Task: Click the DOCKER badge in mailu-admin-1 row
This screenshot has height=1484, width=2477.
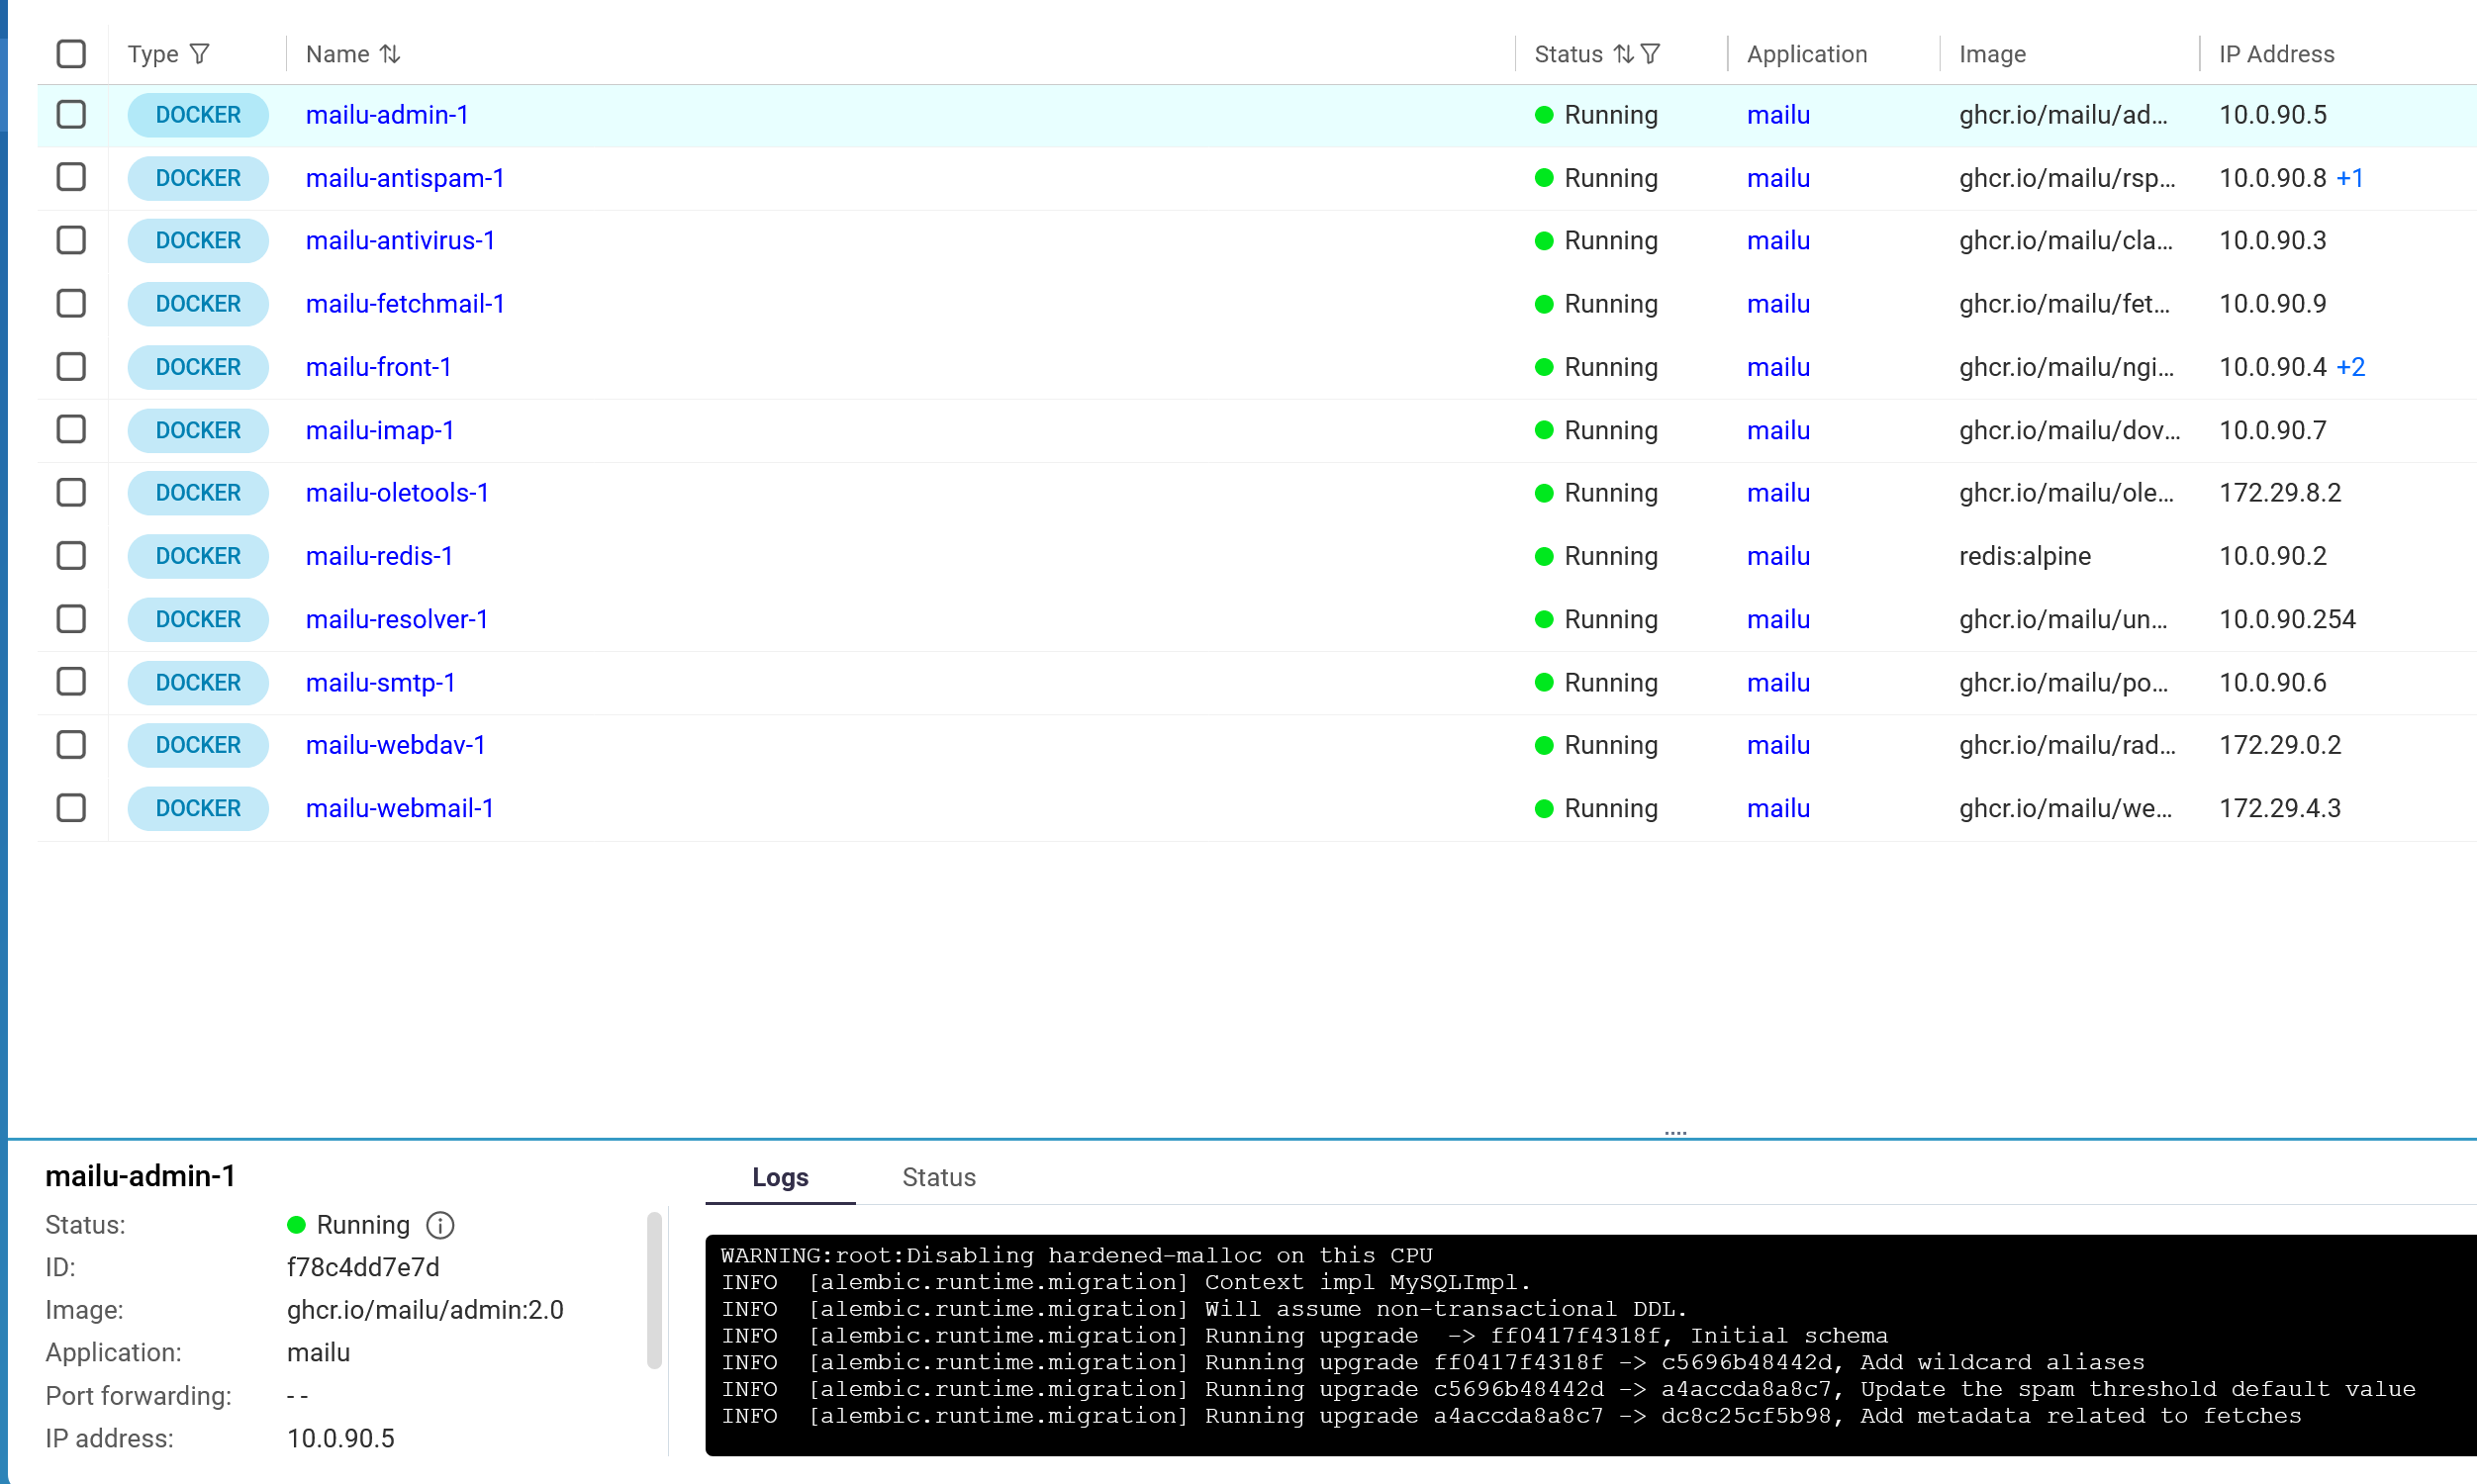Action: pos(198,115)
